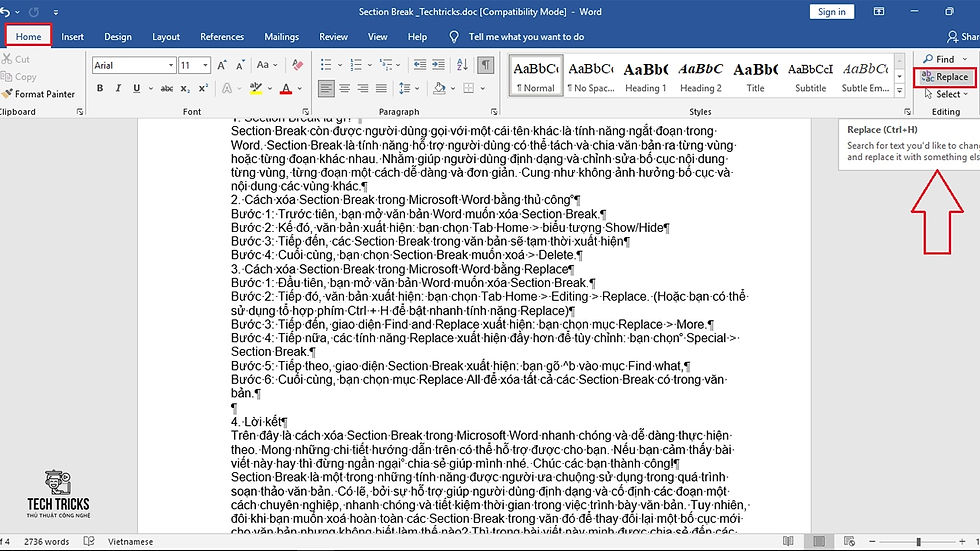Viewport: 980px width, 551px height.
Task: Open the Ribbon Display Options icon
Action: 879,12
